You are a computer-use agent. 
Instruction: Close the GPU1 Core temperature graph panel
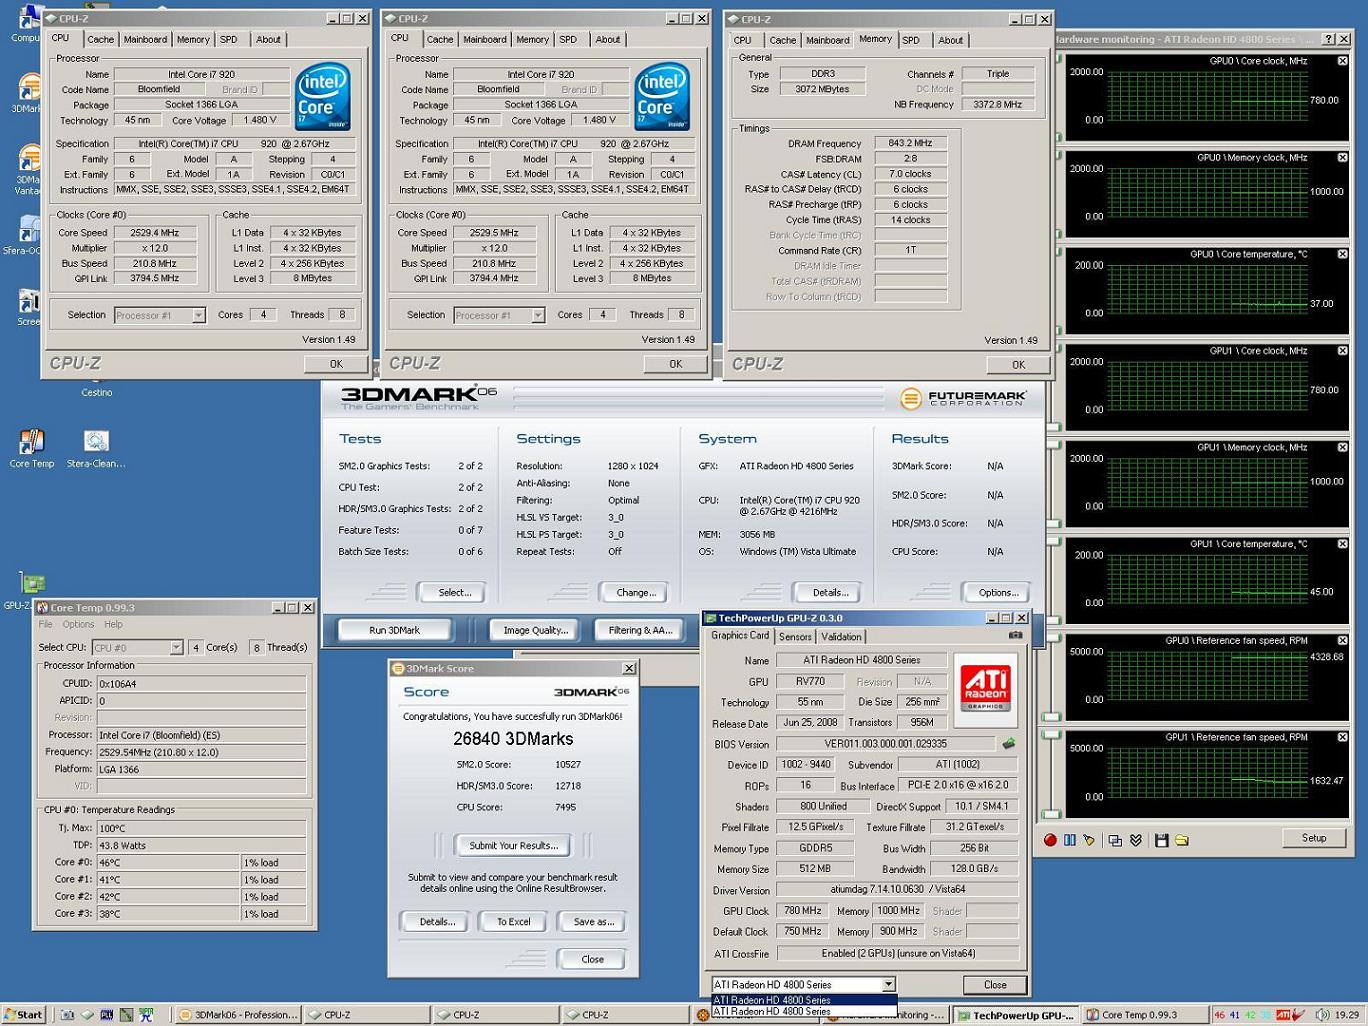[x=1342, y=544]
